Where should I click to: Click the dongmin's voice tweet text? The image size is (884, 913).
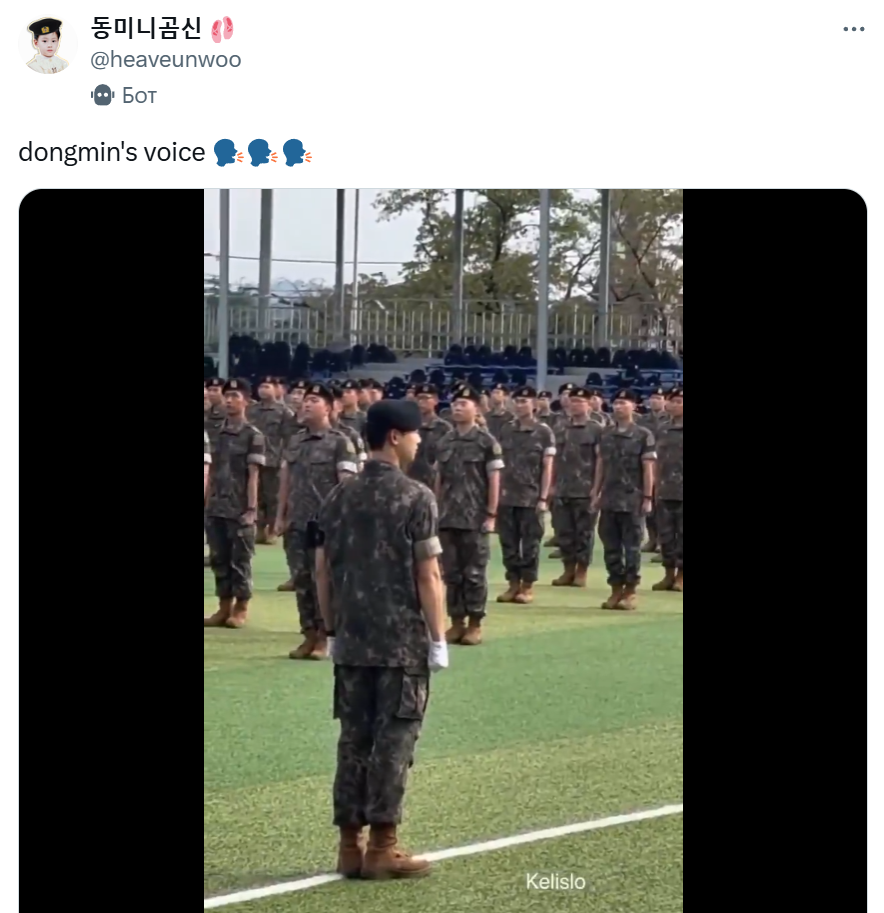tap(112, 153)
